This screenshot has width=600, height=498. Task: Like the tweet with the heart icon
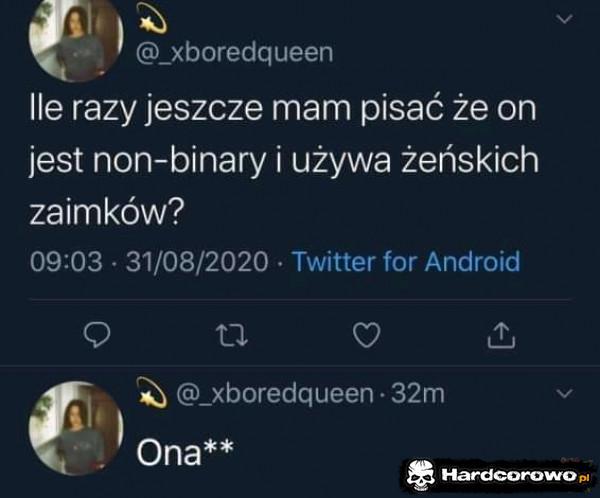click(x=367, y=335)
